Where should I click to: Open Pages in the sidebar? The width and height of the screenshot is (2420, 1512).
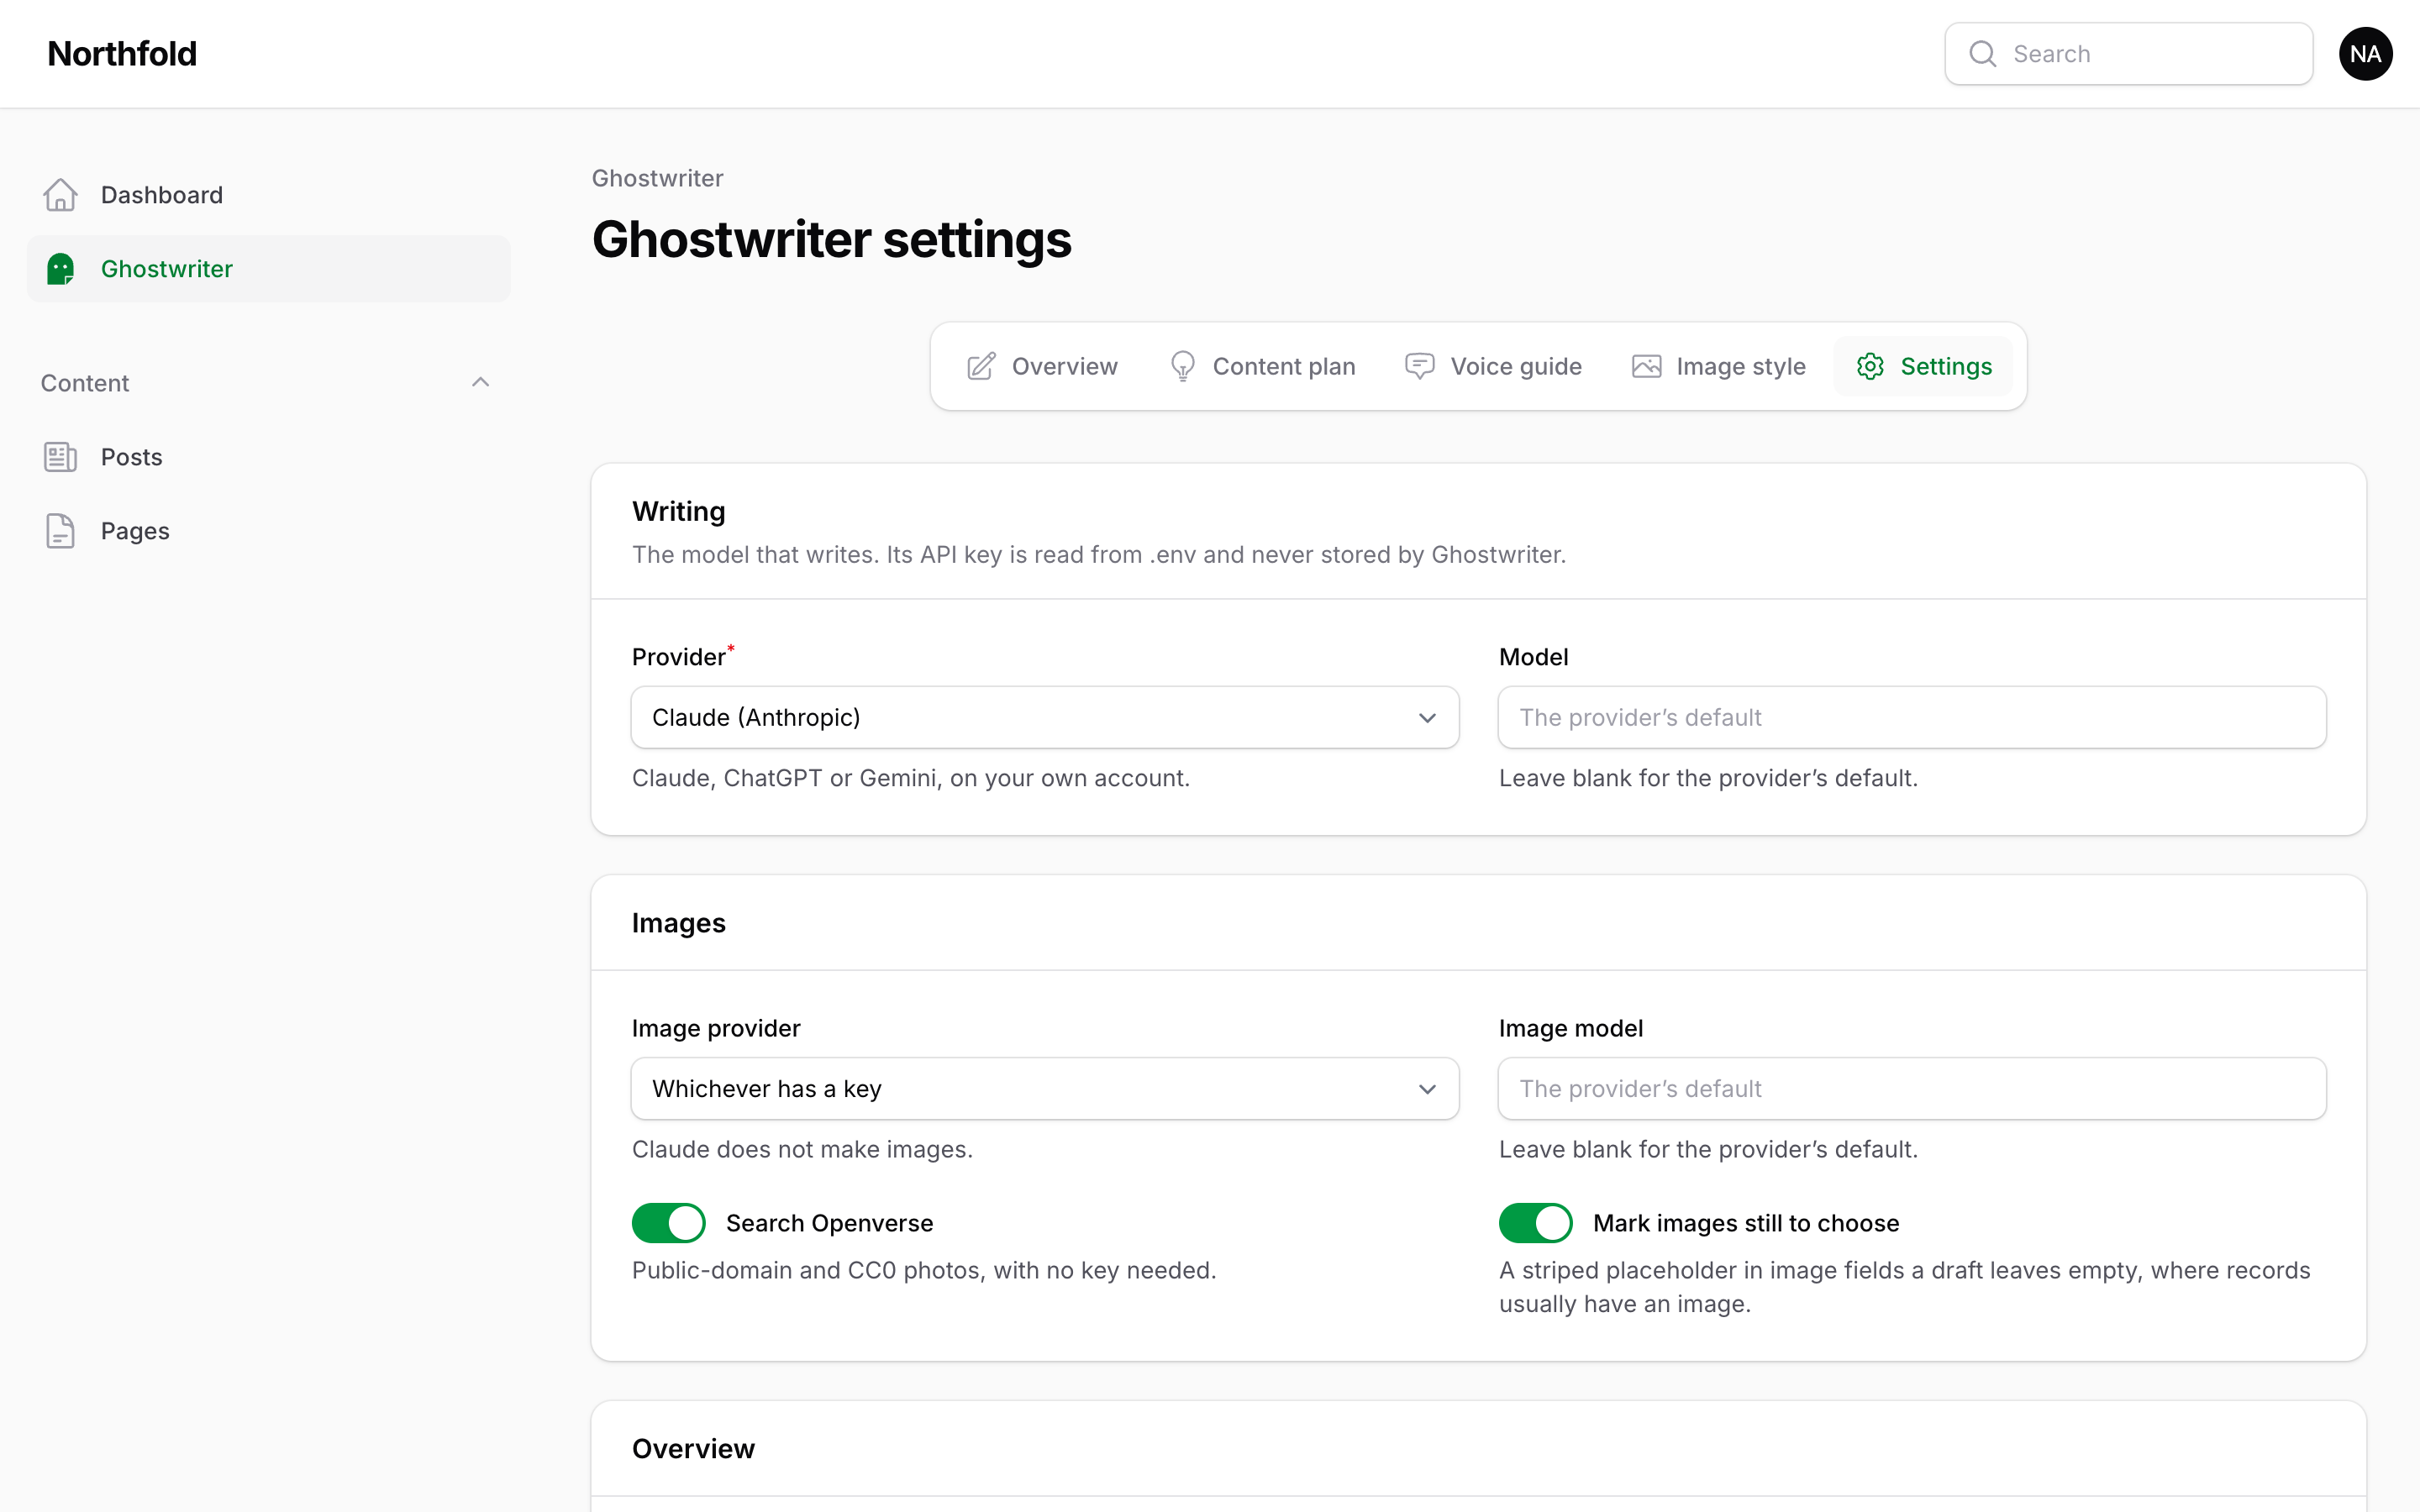point(269,531)
